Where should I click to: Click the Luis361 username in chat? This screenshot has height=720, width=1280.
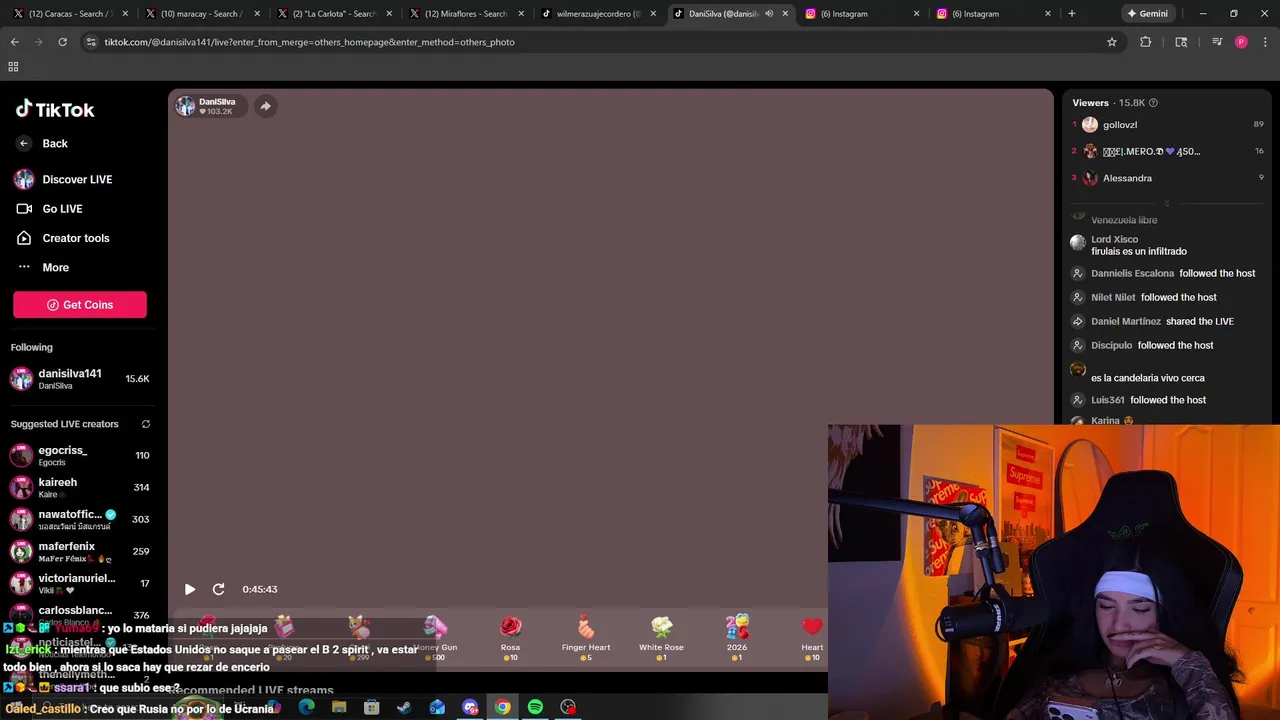pyautogui.click(x=1108, y=400)
